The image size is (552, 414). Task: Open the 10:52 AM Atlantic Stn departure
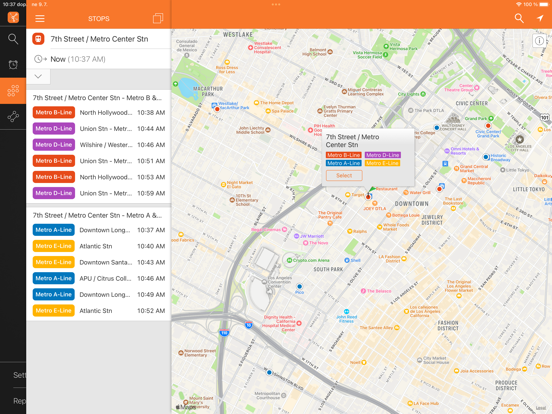click(x=99, y=311)
